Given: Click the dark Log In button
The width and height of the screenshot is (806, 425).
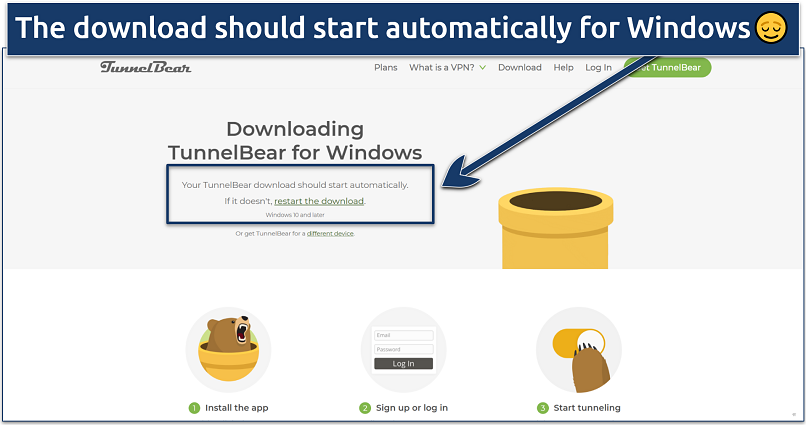Looking at the screenshot, I should click(x=404, y=363).
